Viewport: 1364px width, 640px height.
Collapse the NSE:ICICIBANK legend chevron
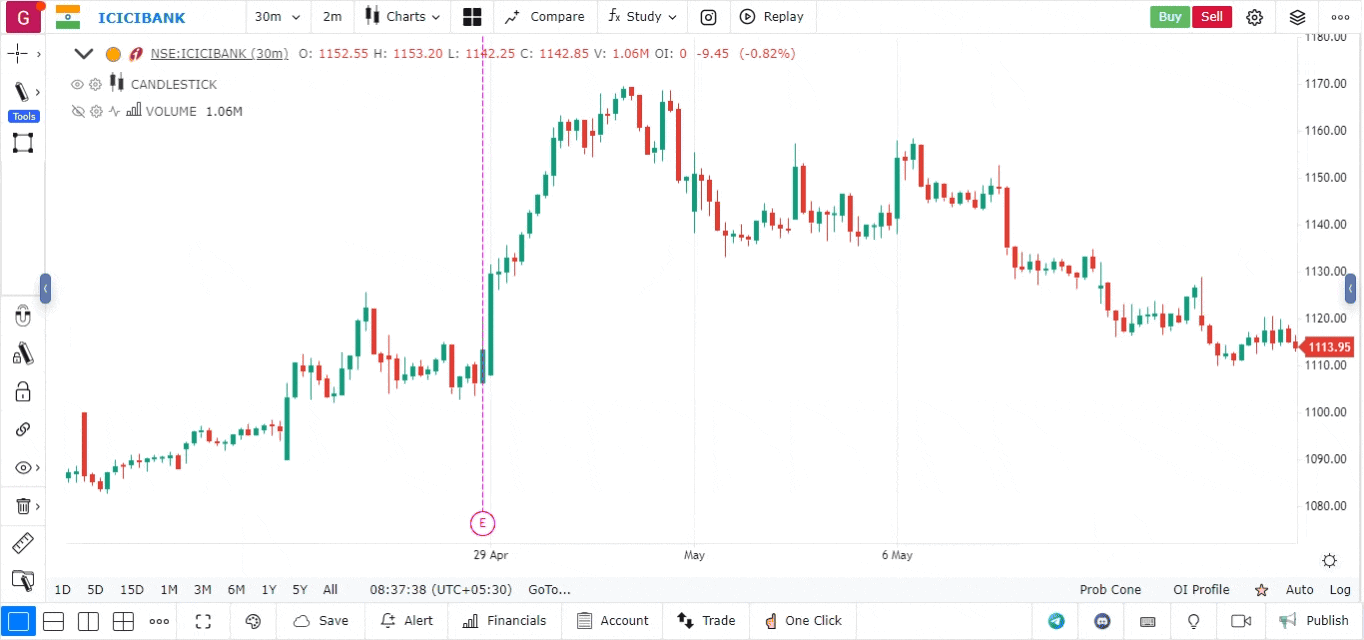coord(83,54)
